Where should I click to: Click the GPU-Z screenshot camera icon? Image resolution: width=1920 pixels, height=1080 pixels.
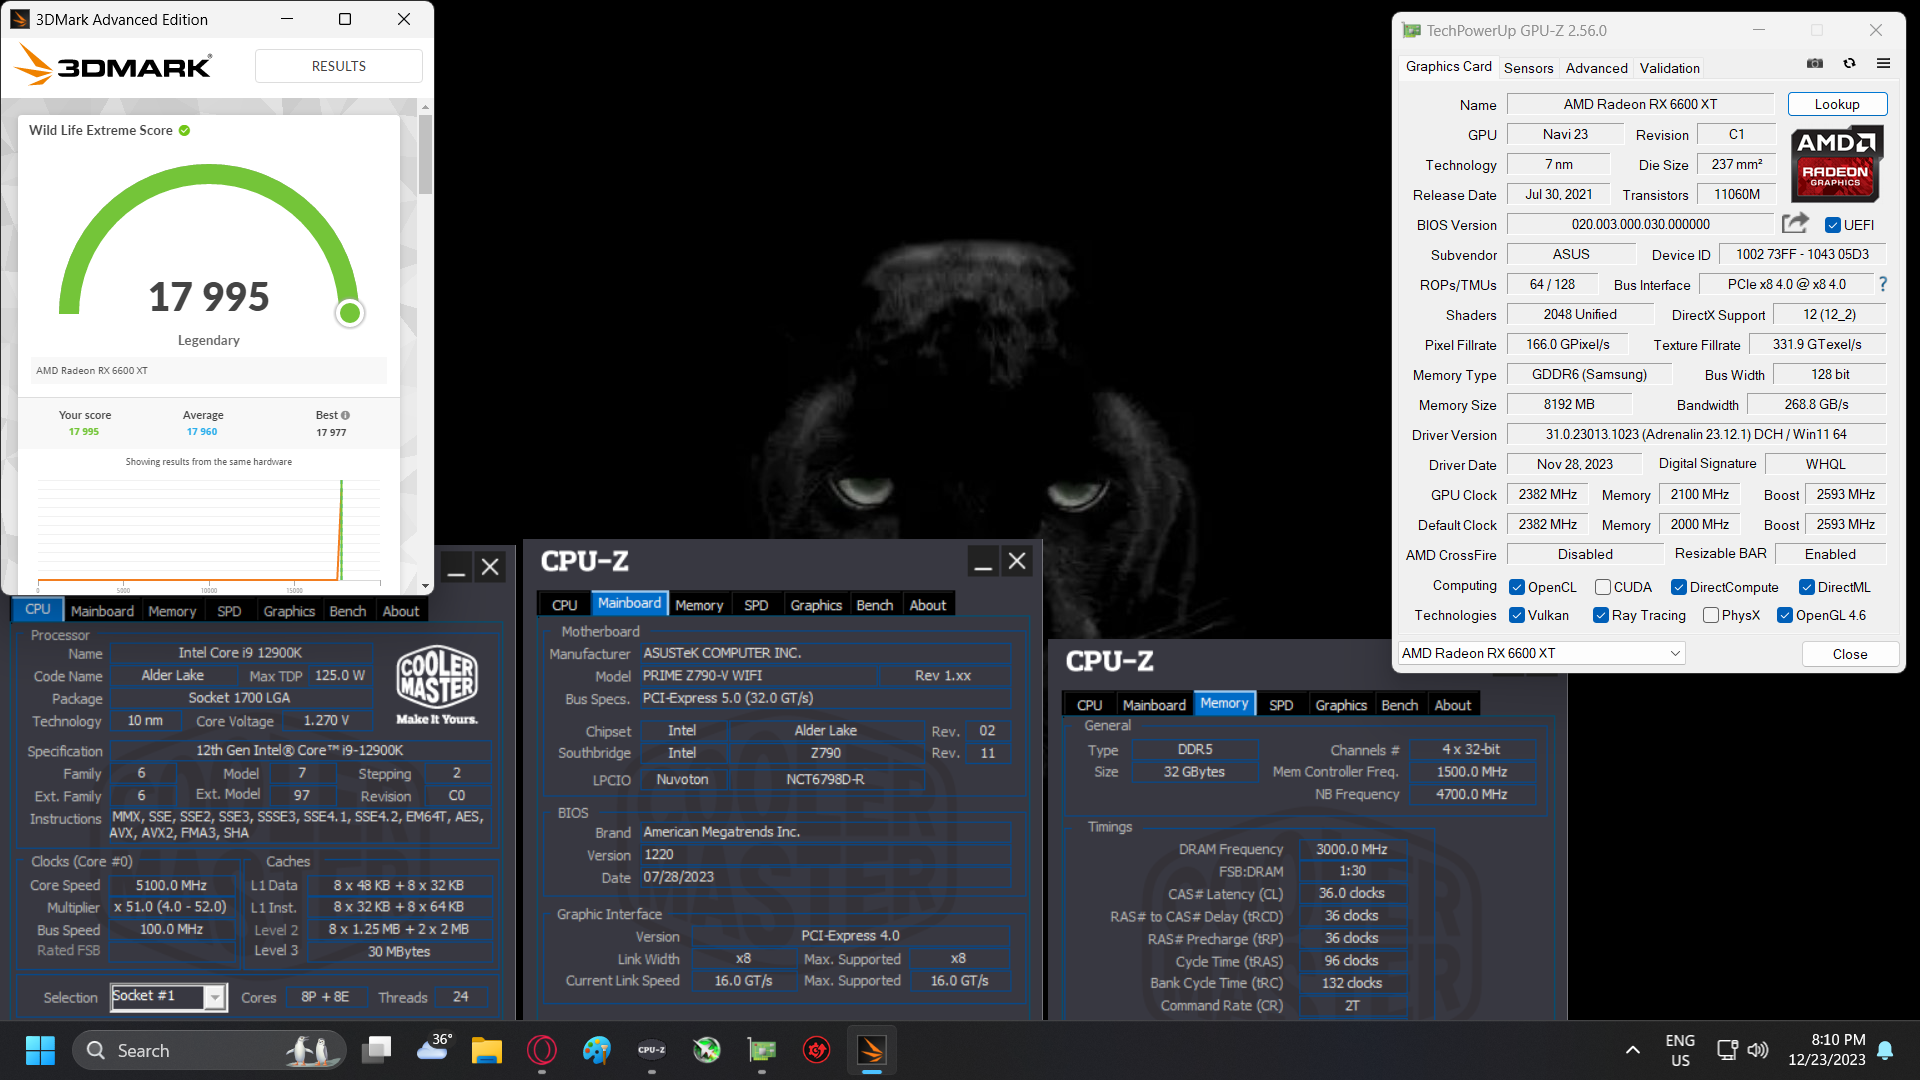1815,64
